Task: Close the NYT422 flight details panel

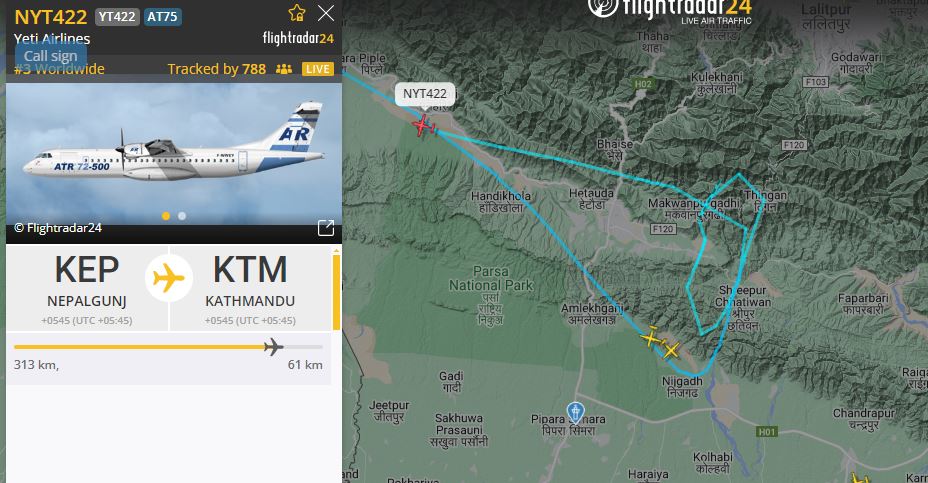Action: point(326,13)
